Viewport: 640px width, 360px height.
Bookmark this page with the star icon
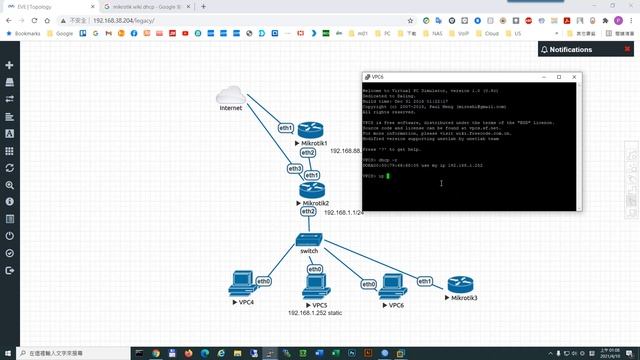[x=410, y=20]
